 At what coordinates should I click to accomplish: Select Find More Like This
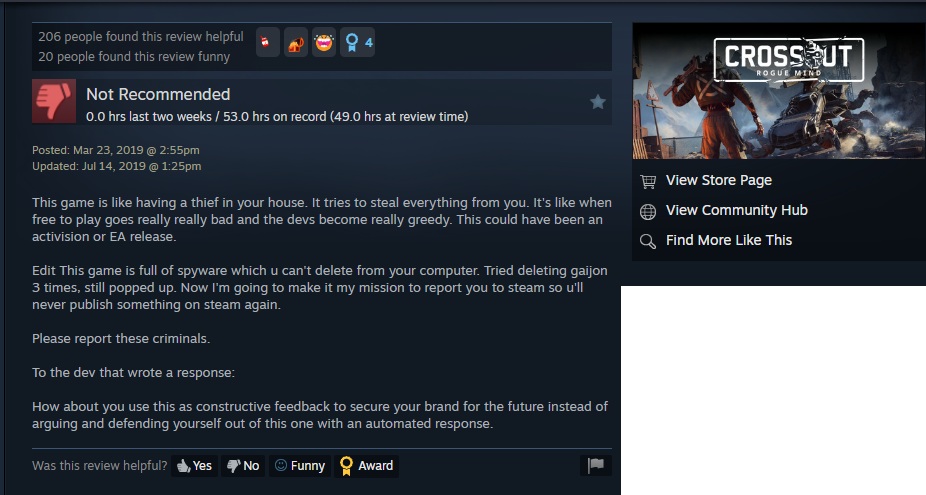click(x=729, y=240)
